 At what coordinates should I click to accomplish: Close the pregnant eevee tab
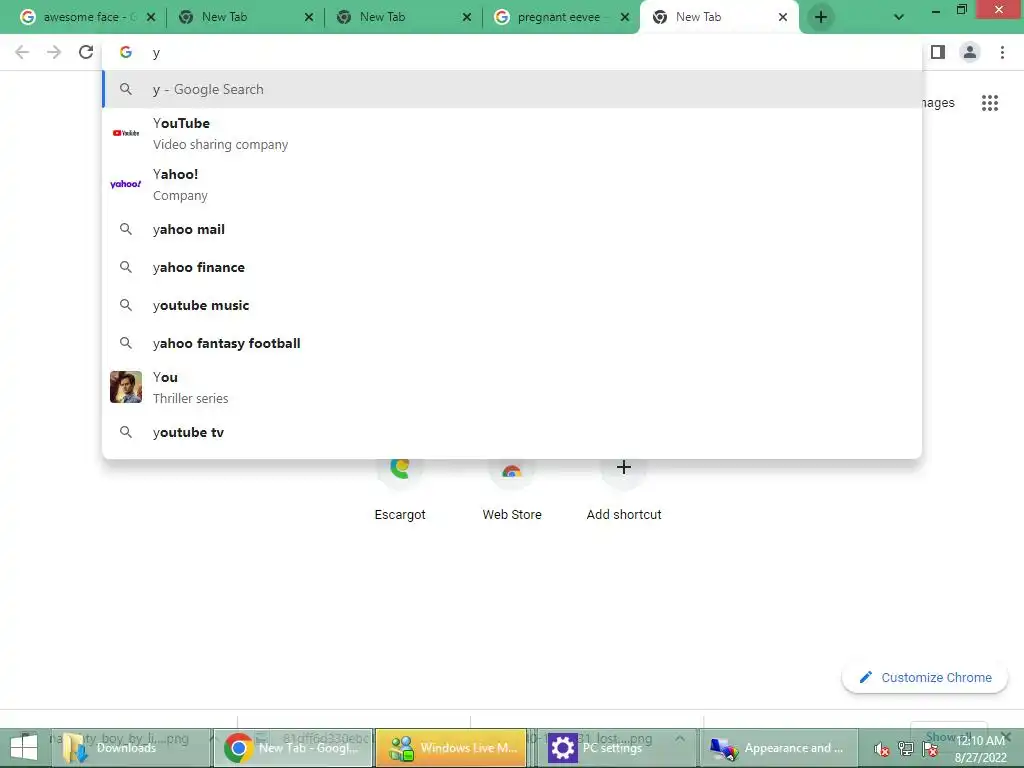(625, 17)
